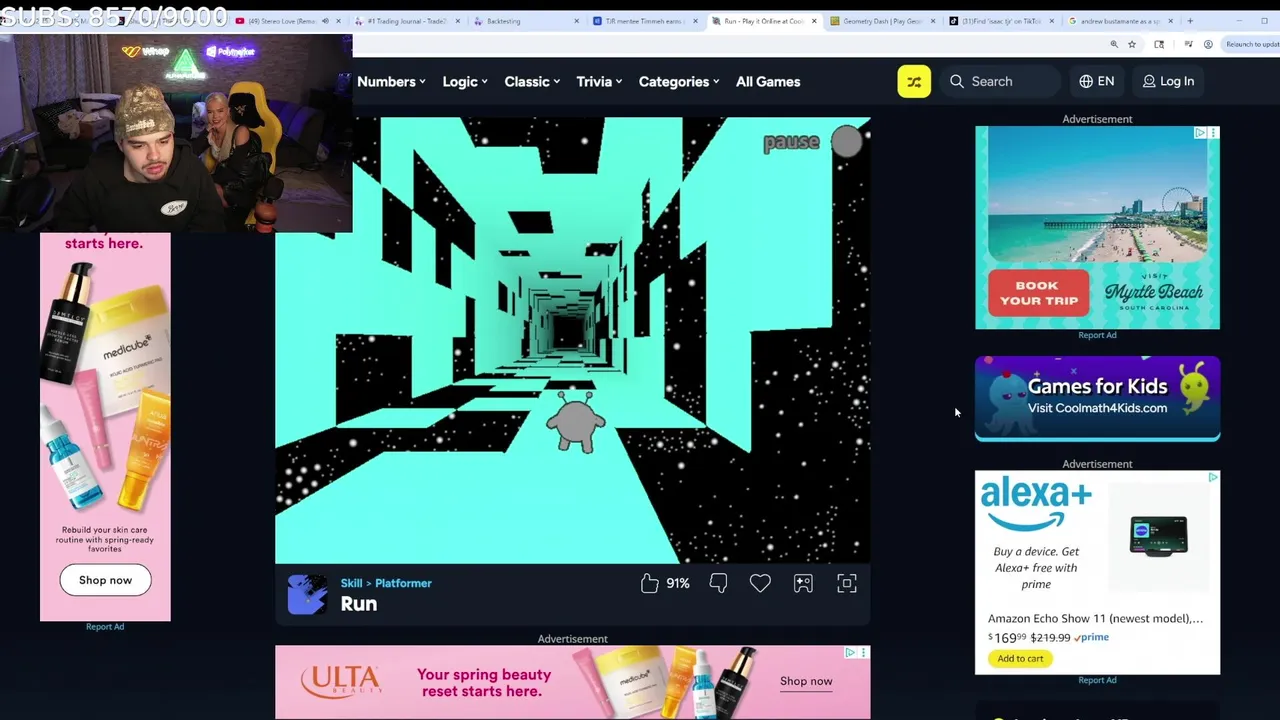Click the gray pause circle in game

click(x=847, y=142)
